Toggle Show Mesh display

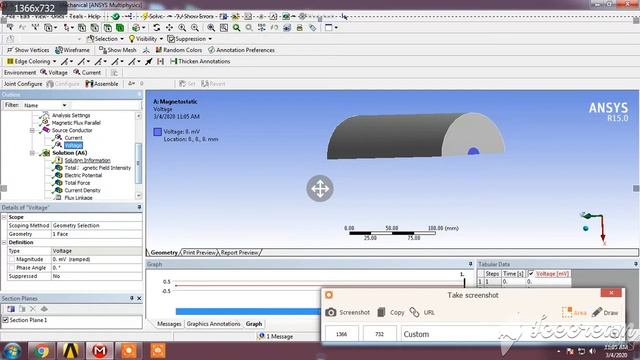118,50
